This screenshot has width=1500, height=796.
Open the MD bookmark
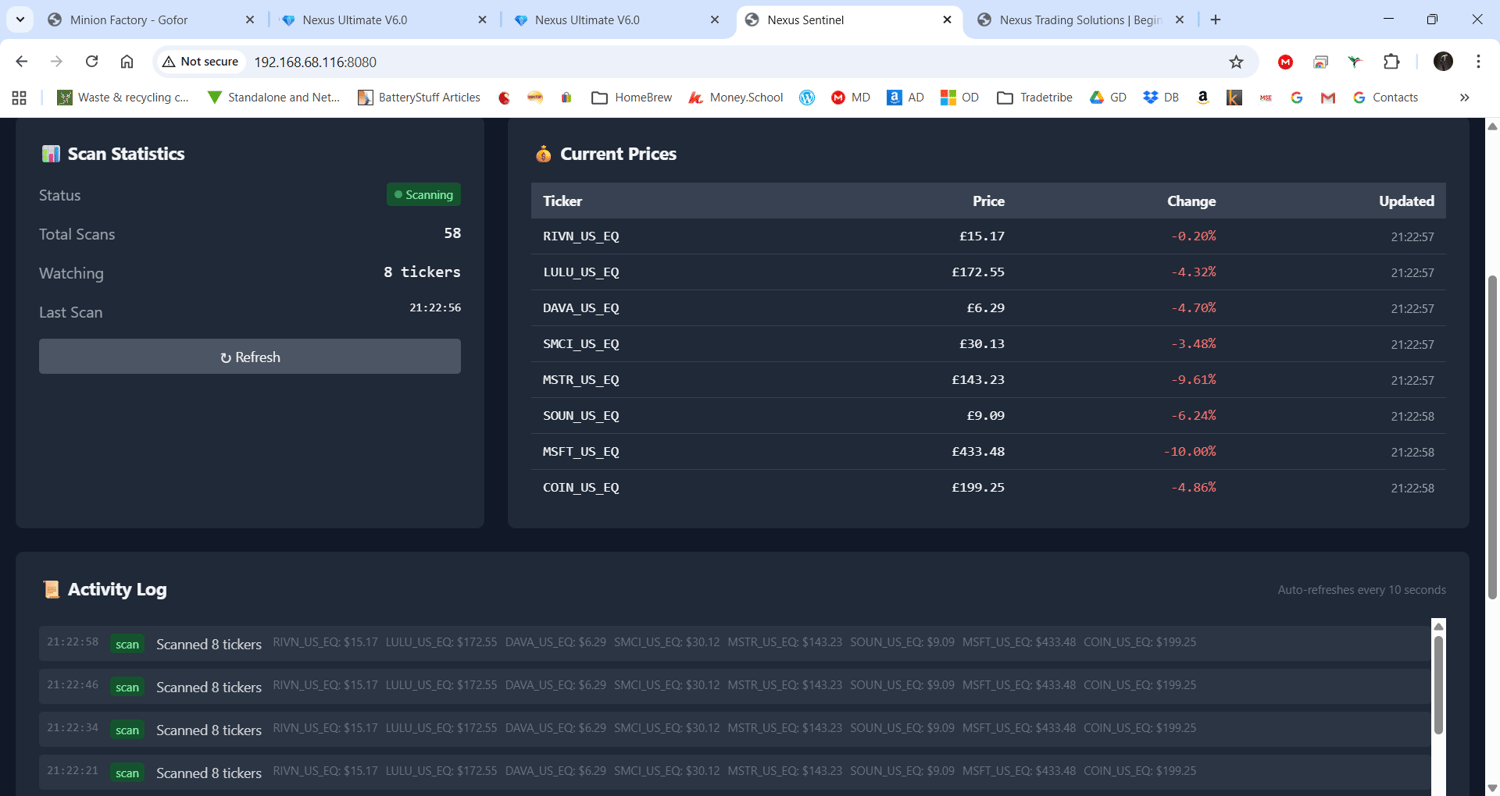tap(851, 97)
